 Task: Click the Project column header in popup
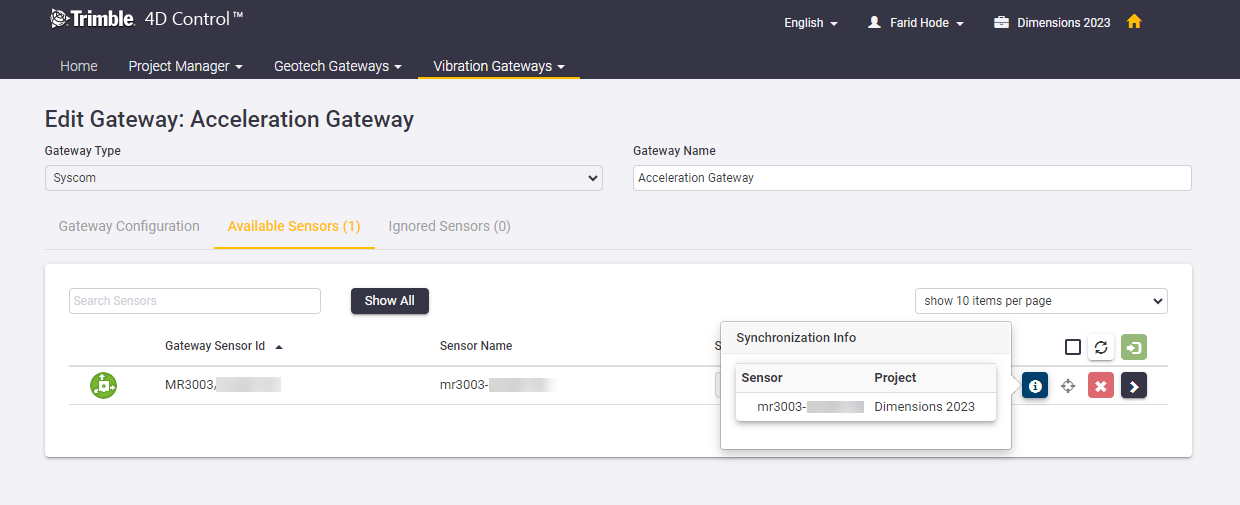(895, 378)
